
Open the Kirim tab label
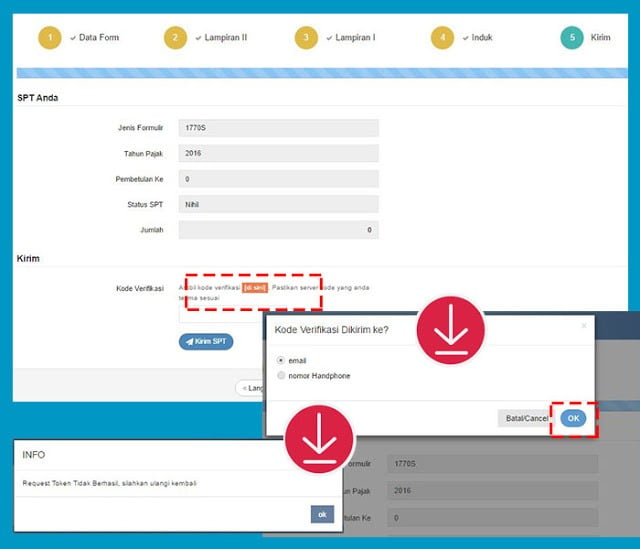coord(600,38)
